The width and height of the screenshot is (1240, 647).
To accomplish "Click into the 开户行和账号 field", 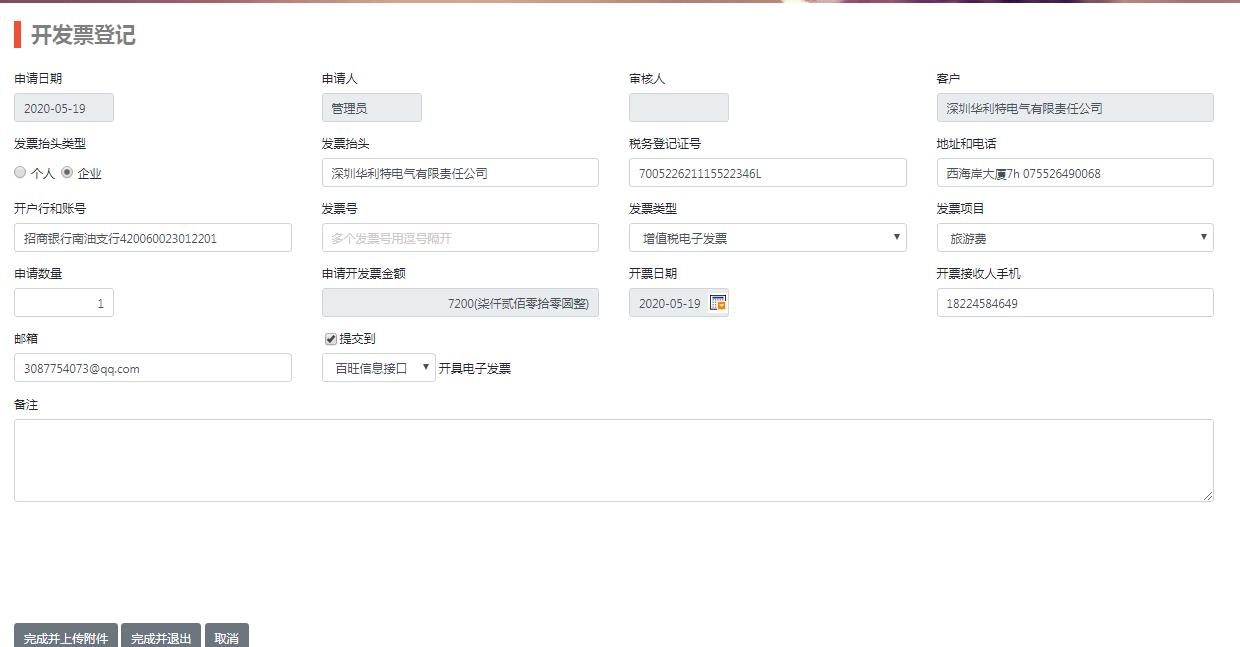I will coord(153,238).
